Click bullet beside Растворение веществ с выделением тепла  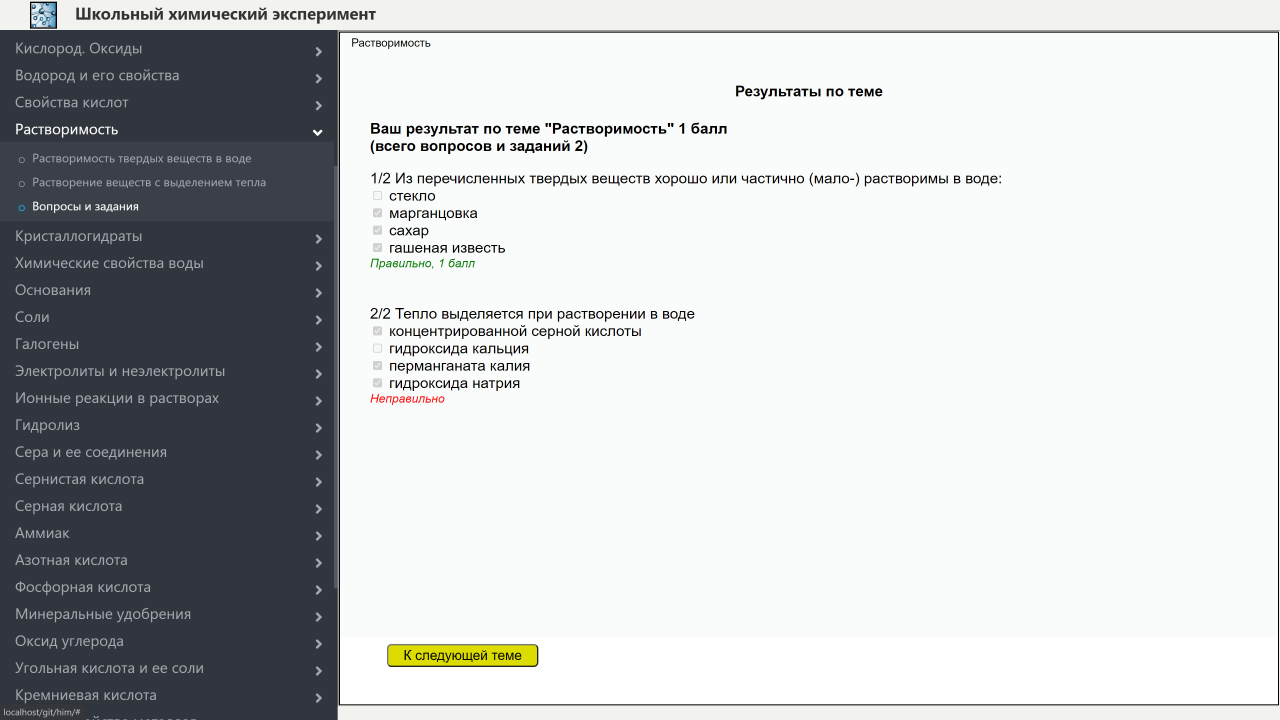point(22,183)
